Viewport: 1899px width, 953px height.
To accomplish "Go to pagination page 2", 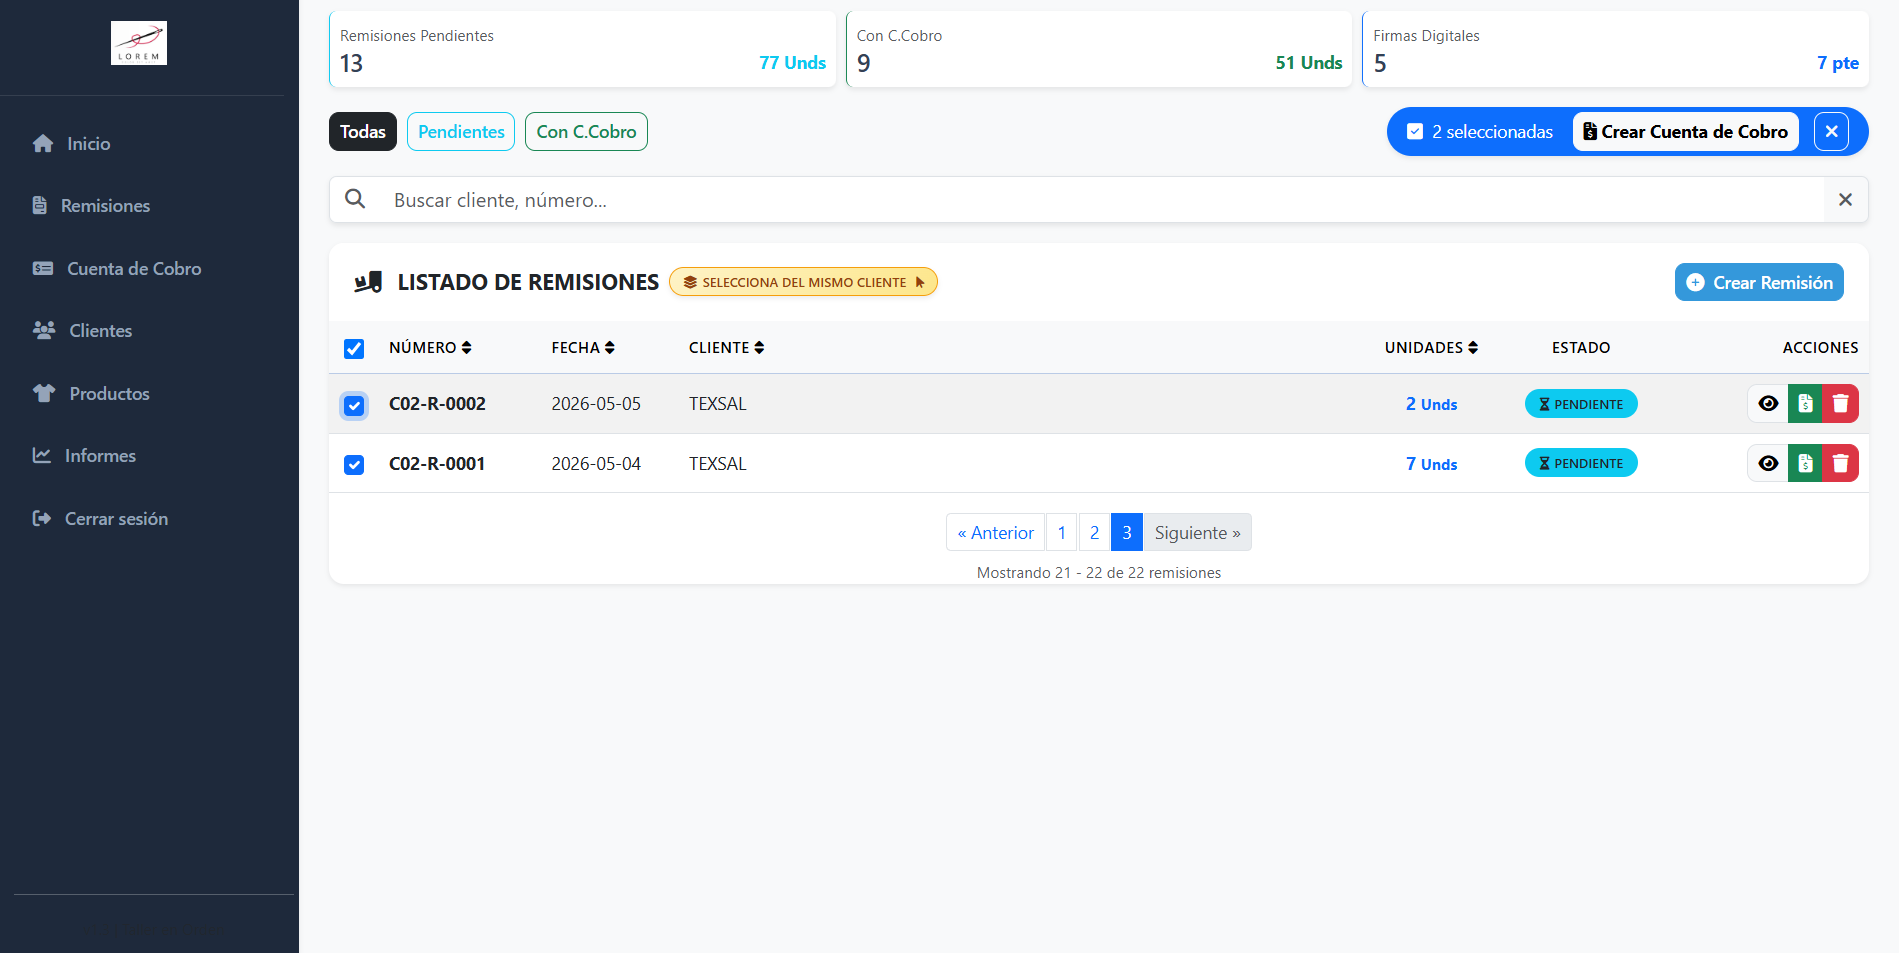I will tap(1095, 533).
